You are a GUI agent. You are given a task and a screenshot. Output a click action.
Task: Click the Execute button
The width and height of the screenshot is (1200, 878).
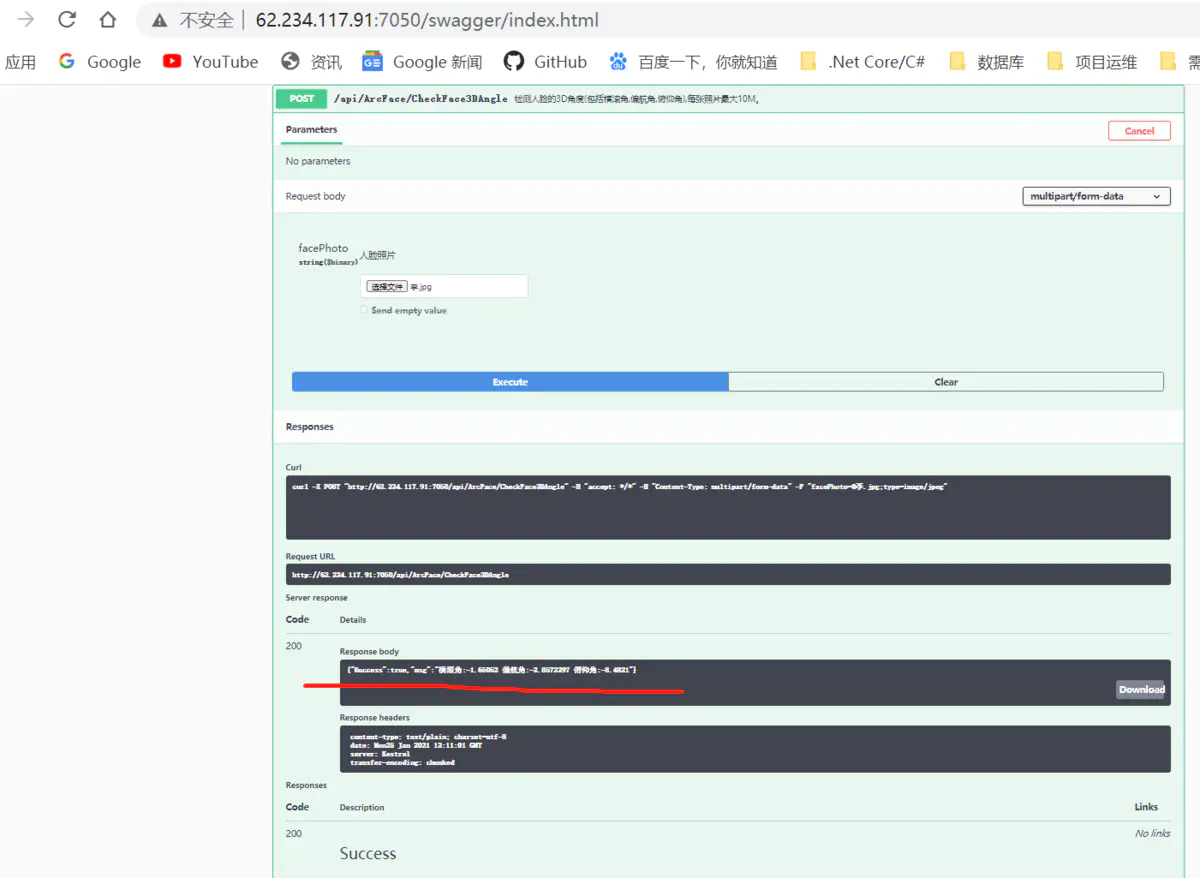(510, 381)
